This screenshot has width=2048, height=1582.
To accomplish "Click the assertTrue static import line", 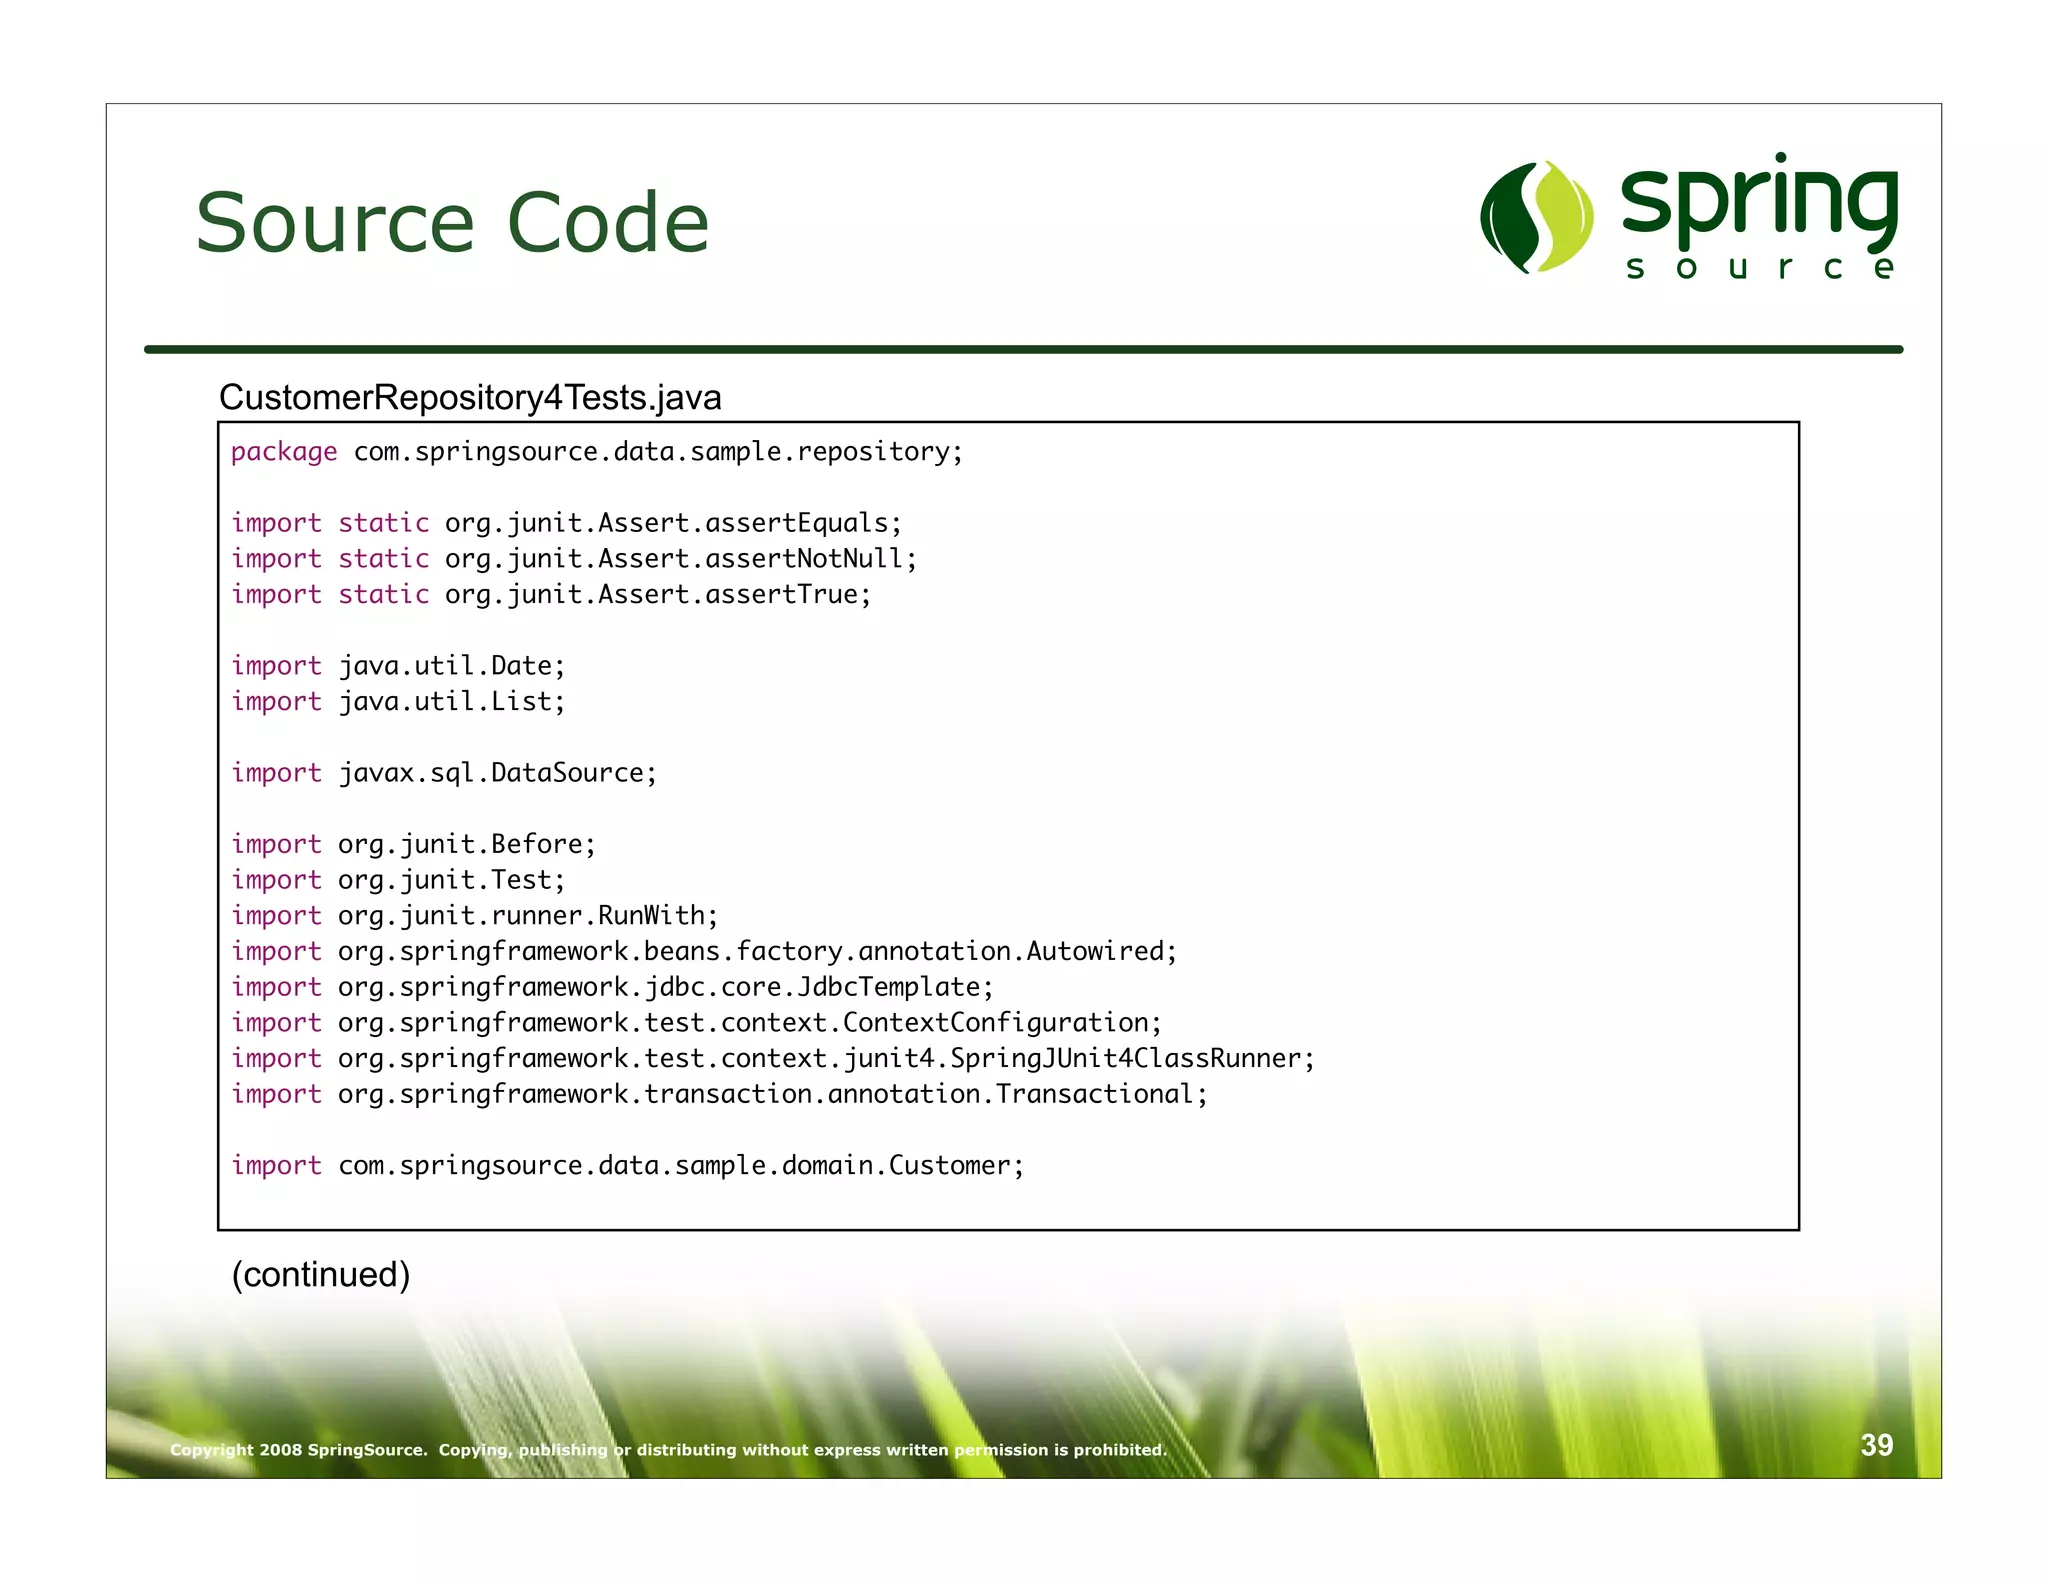I will click(x=551, y=595).
